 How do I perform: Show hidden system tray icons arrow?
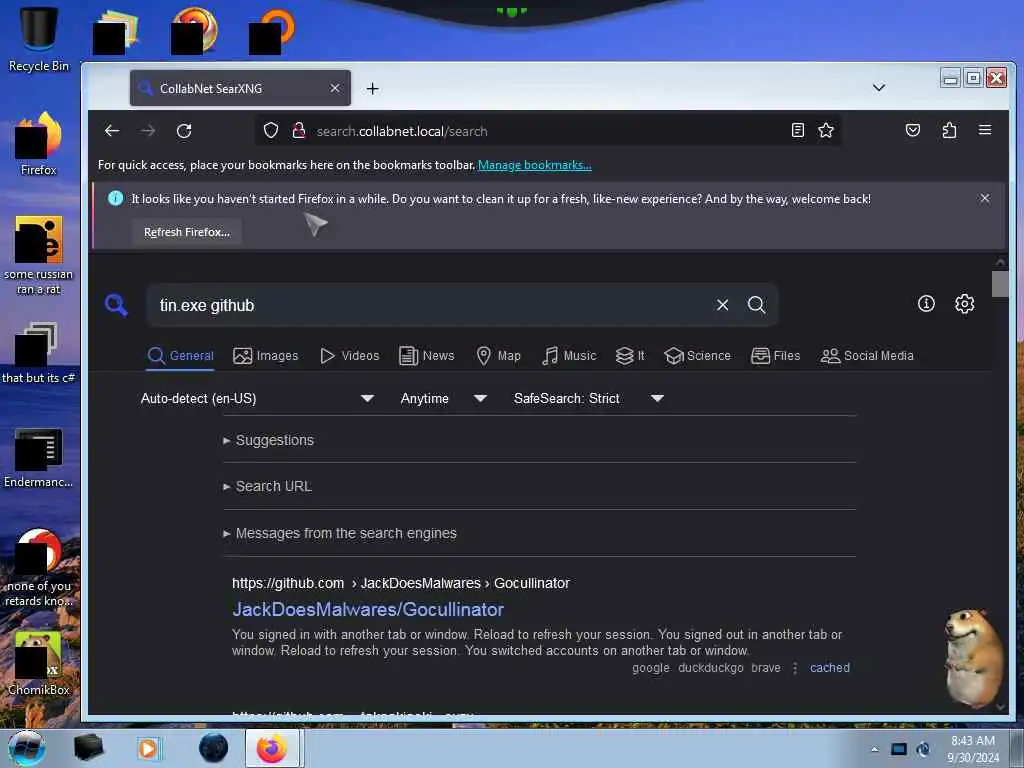[x=874, y=749]
